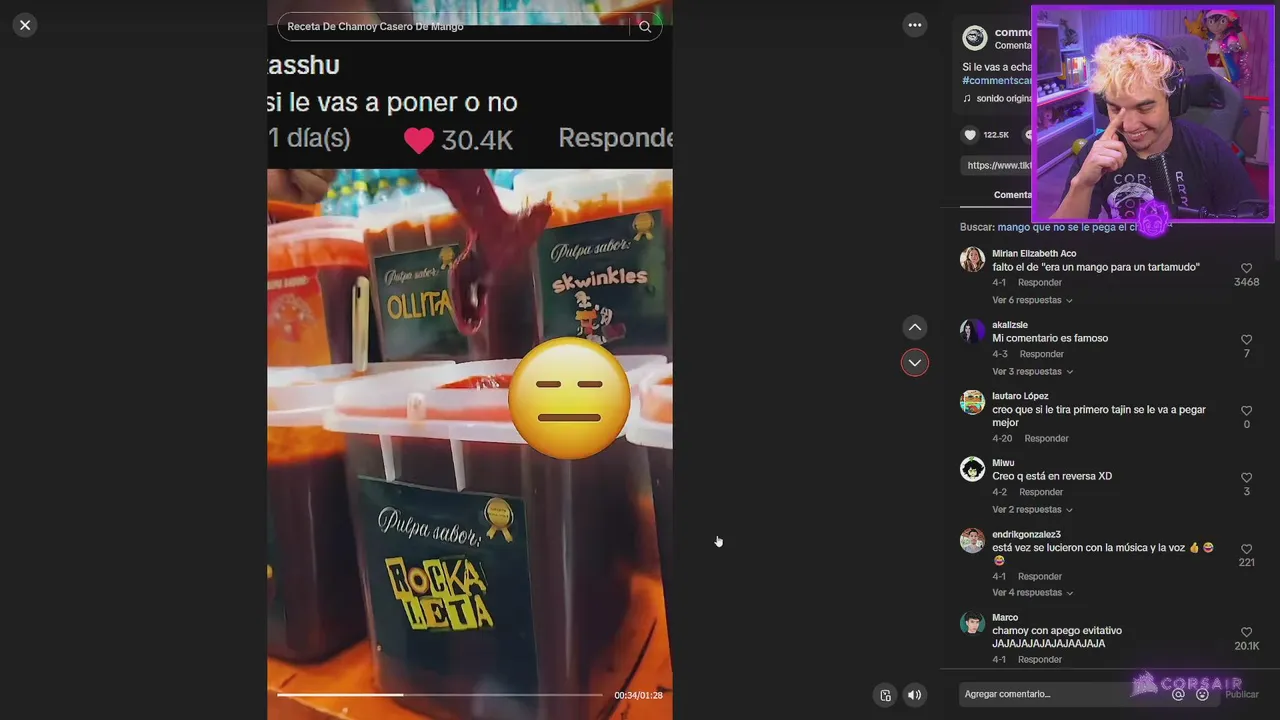Expand 'Ver 2 respuestas' under Miwu
The width and height of the screenshot is (1280, 720).
coord(1032,510)
